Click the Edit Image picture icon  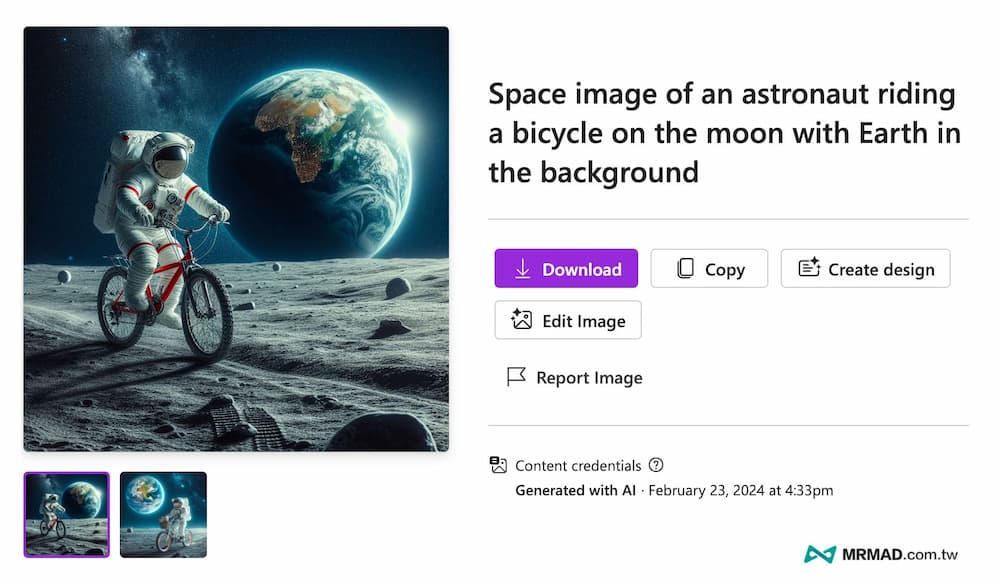tap(522, 320)
